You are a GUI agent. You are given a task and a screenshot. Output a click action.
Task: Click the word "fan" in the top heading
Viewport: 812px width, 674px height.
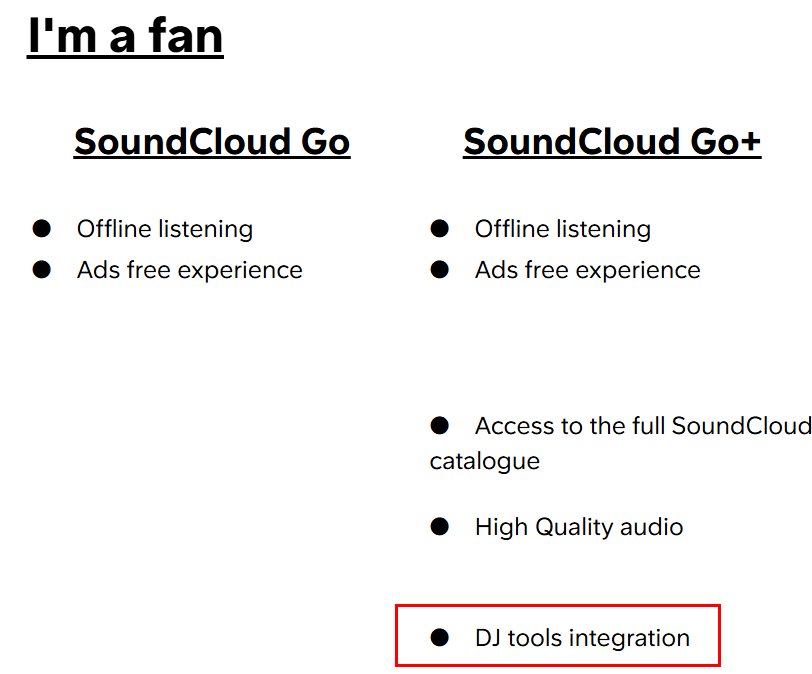(185, 36)
